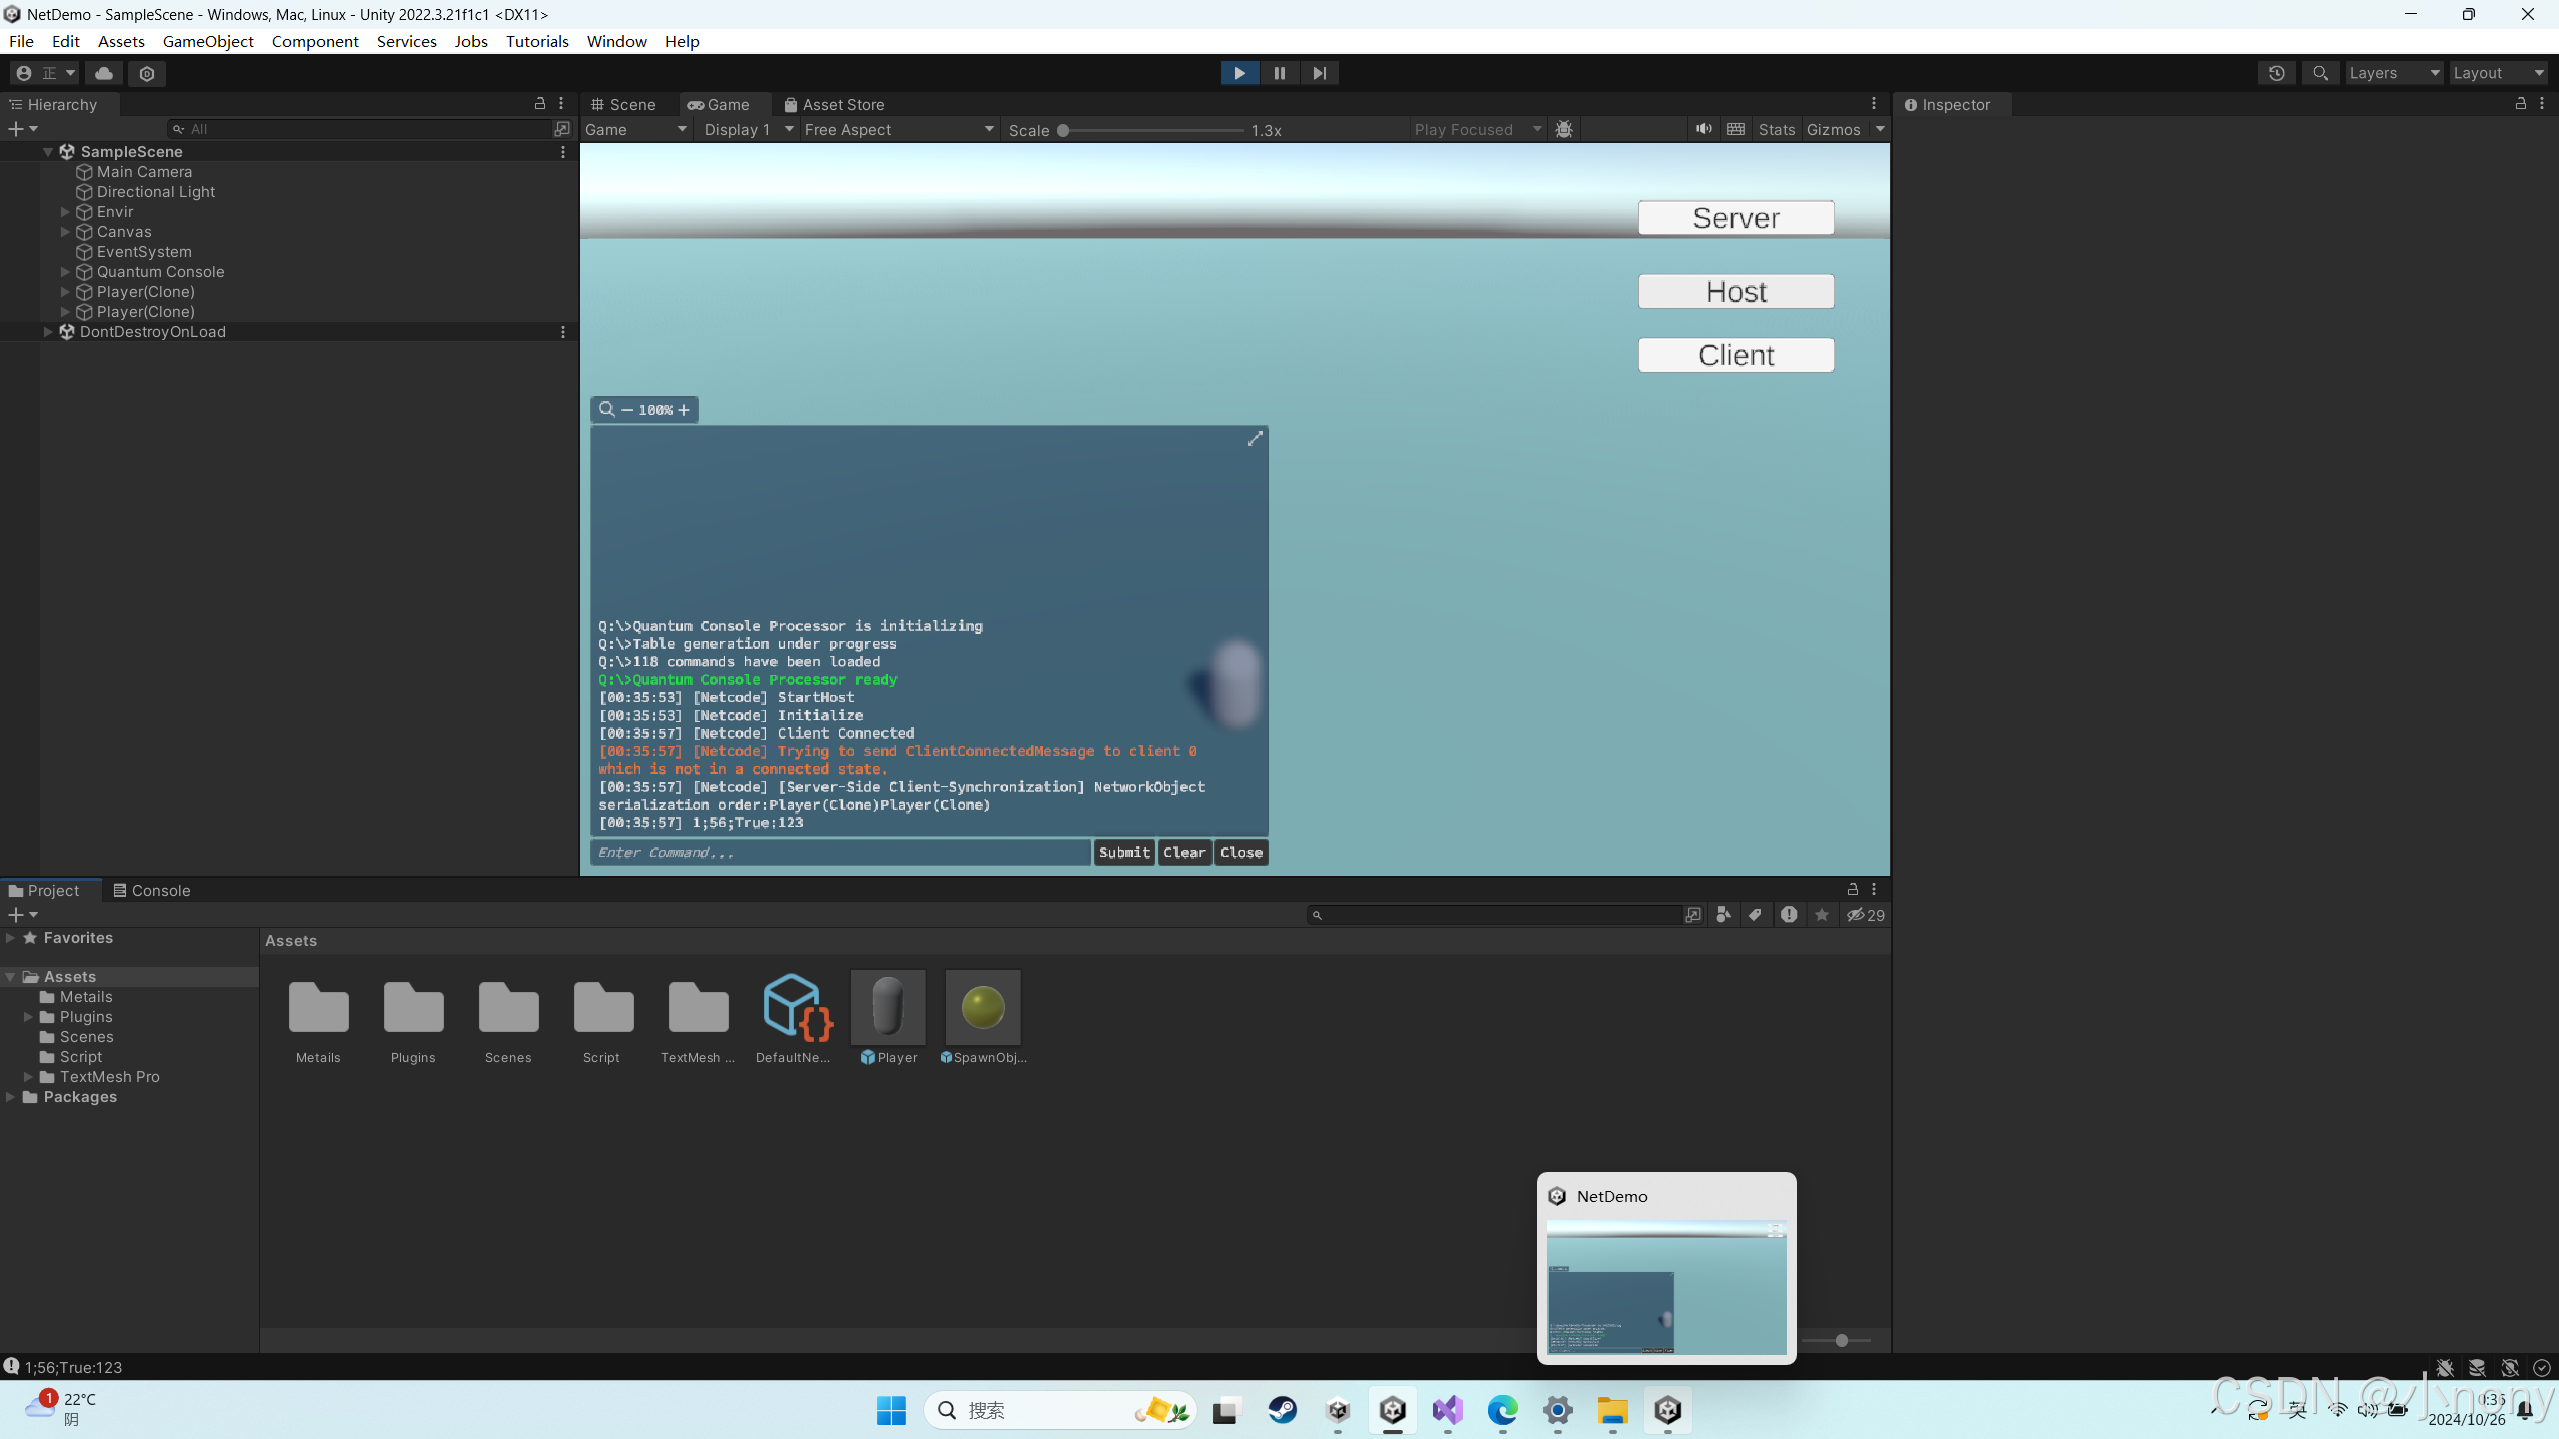Click the create (+) icon in Hierarchy panel
Viewport: 2559px width, 1439px height.
[15, 128]
